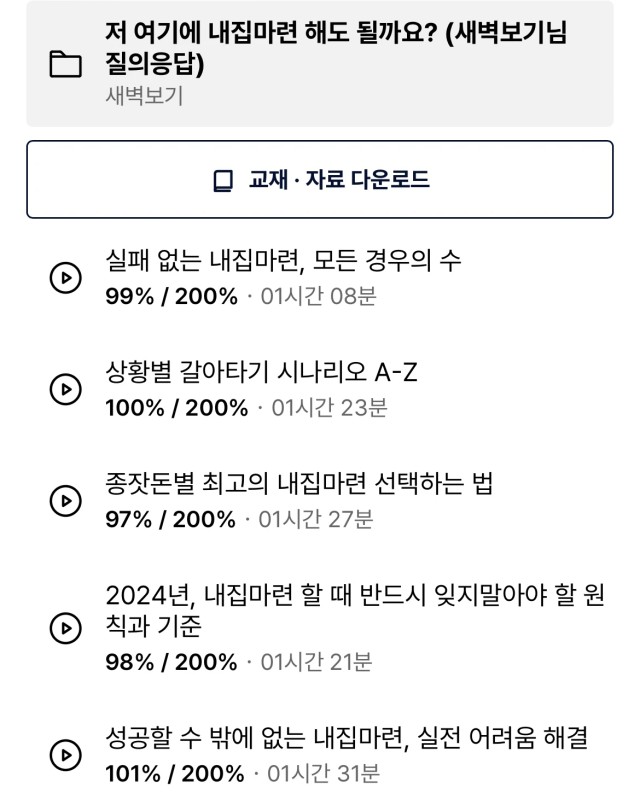This screenshot has width=640, height=805.
Task: Click the 100% / 200% progress text
Action: [177, 408]
